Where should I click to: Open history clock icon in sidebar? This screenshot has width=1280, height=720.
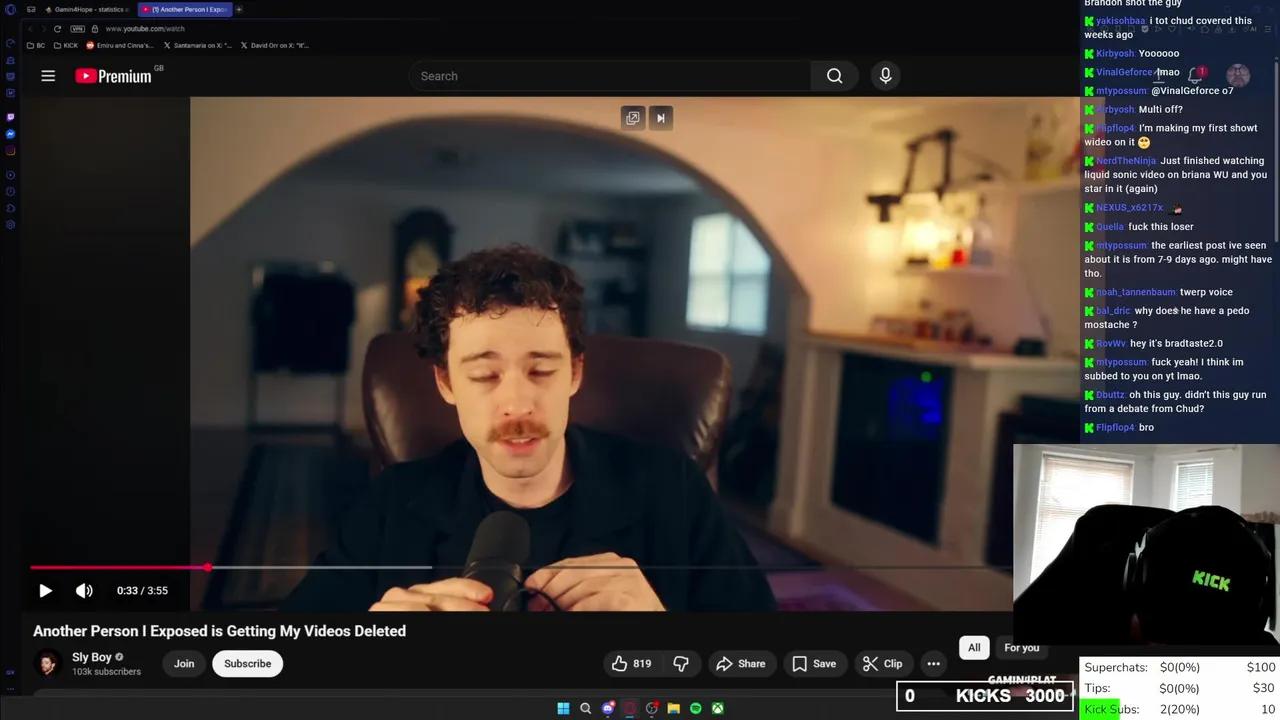click(x=10, y=190)
